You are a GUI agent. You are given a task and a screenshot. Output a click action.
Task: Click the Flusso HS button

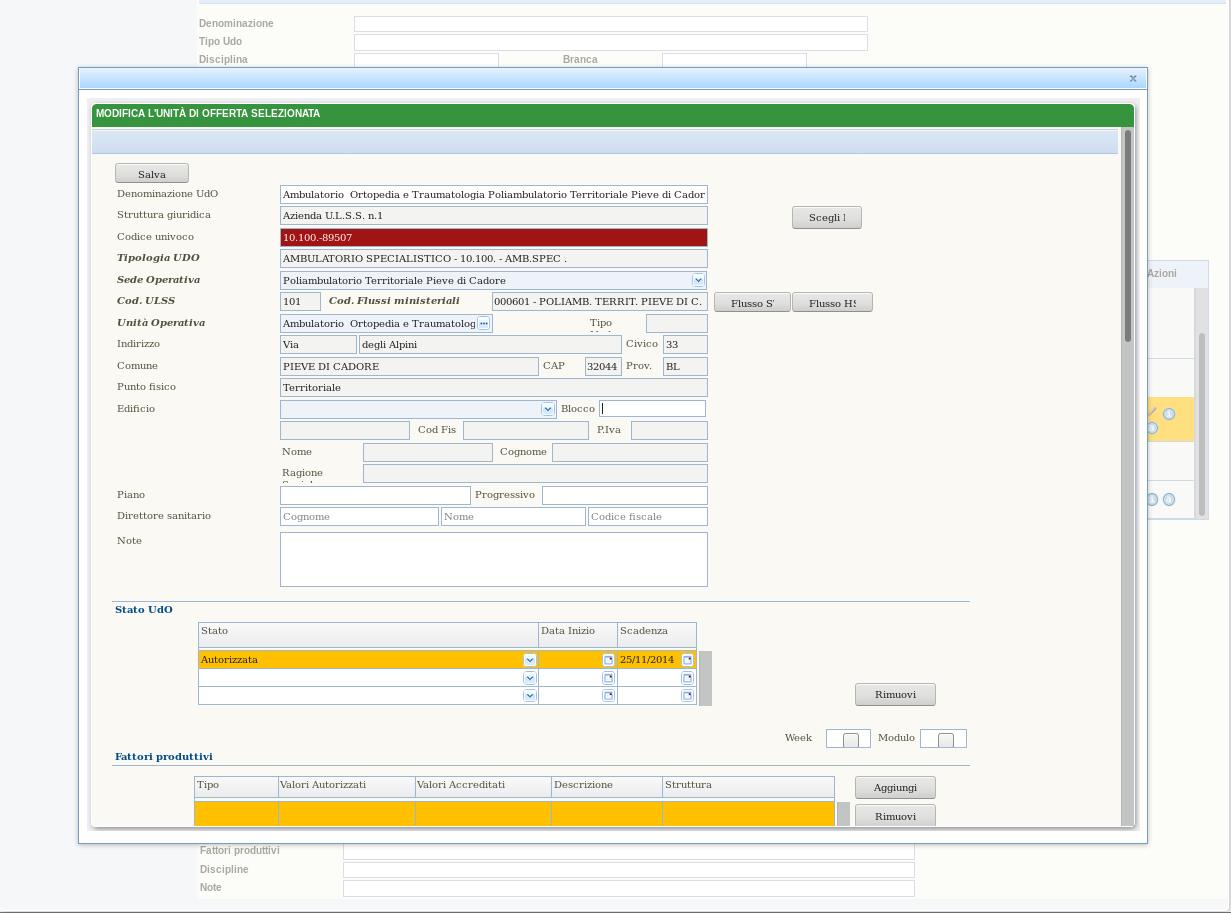point(832,303)
